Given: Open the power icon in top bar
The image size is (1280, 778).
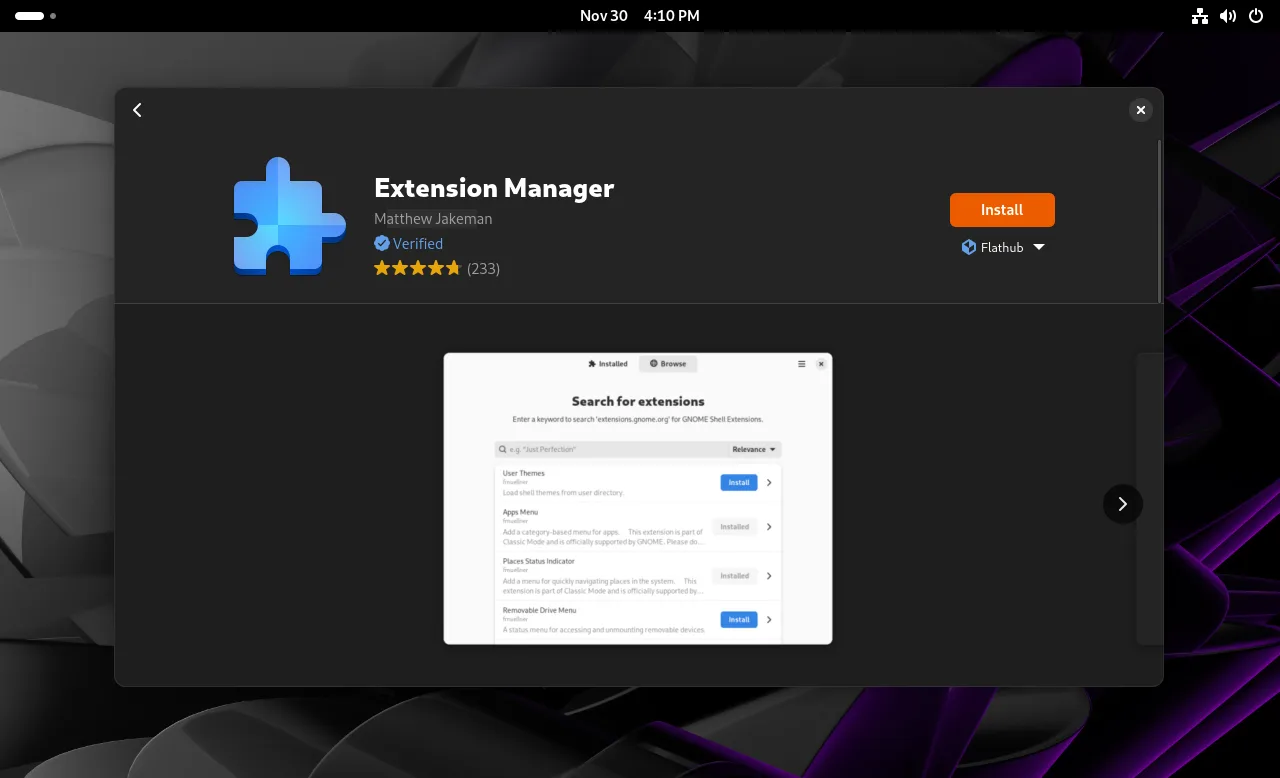Looking at the screenshot, I should click(1256, 16).
